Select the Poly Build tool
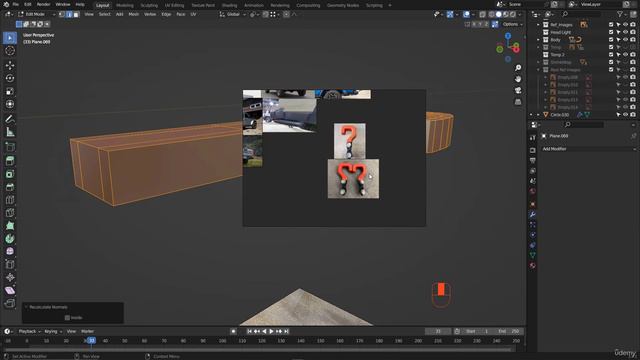The width and height of the screenshot is (640, 360). [10, 226]
